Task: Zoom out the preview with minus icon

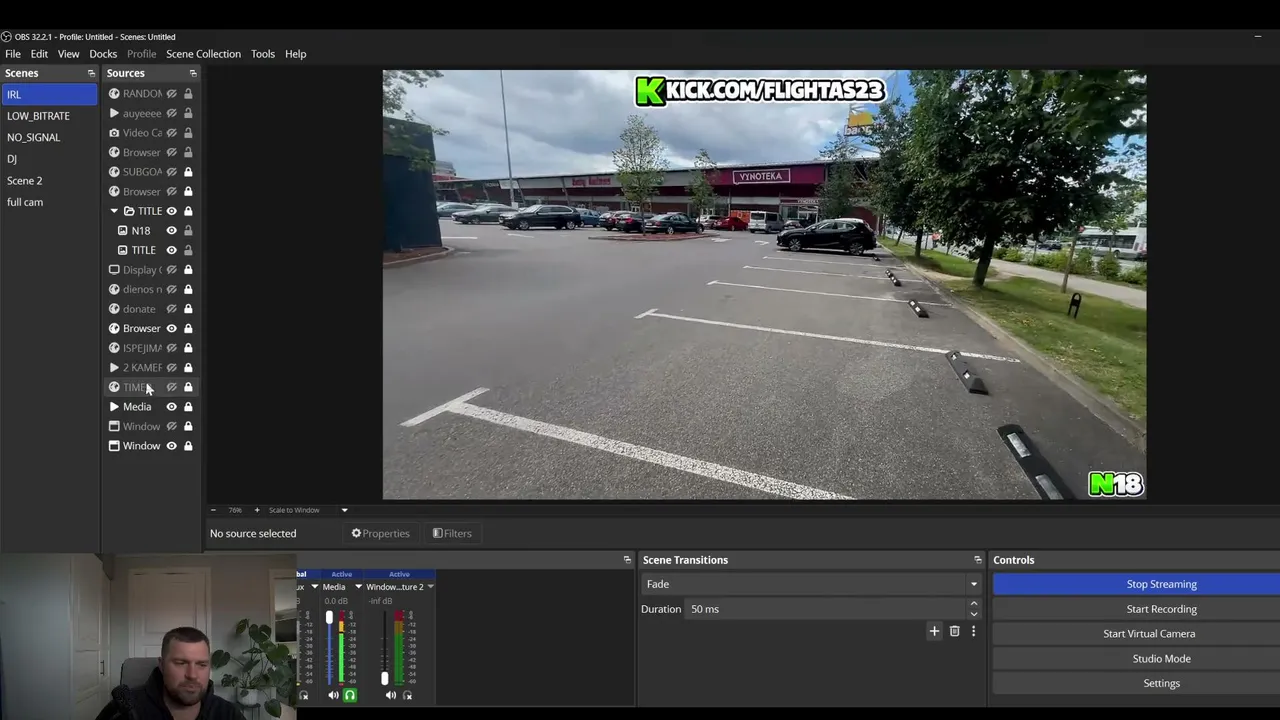Action: (x=213, y=510)
